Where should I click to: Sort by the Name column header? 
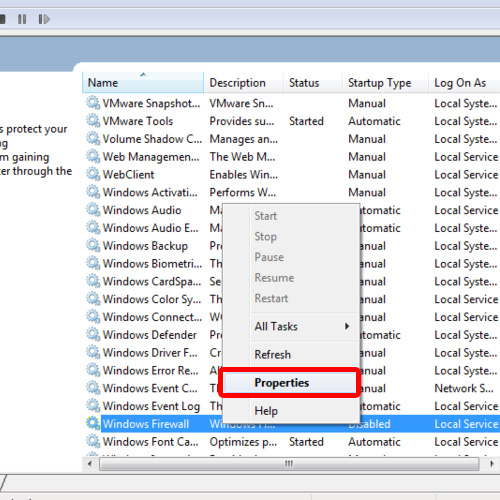point(143,82)
